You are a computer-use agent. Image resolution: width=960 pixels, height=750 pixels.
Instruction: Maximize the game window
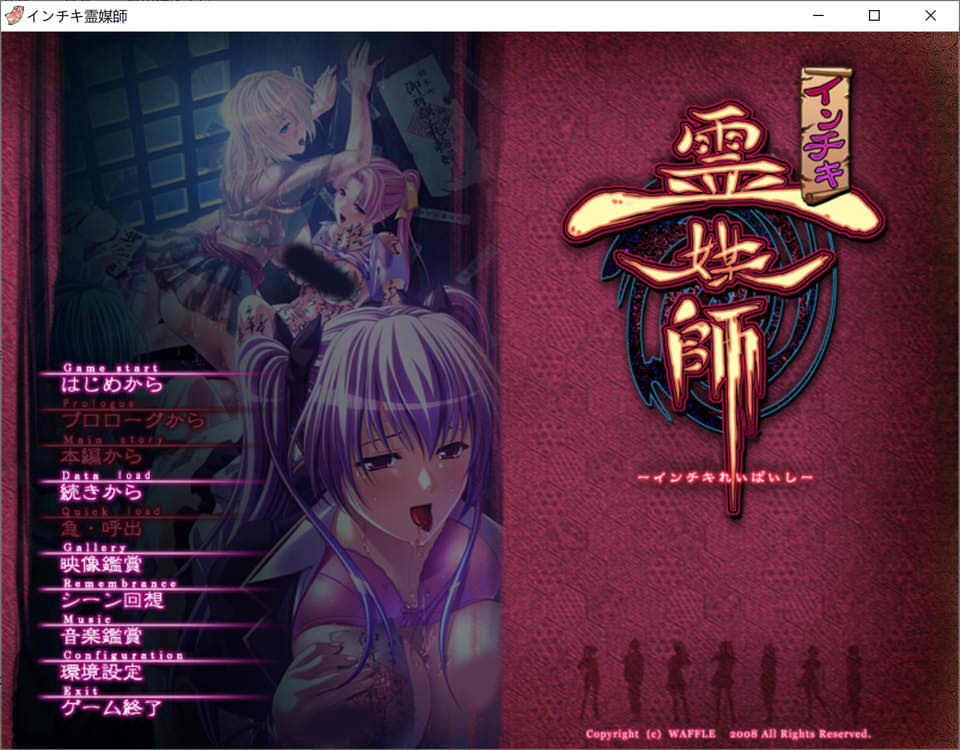pos(874,15)
